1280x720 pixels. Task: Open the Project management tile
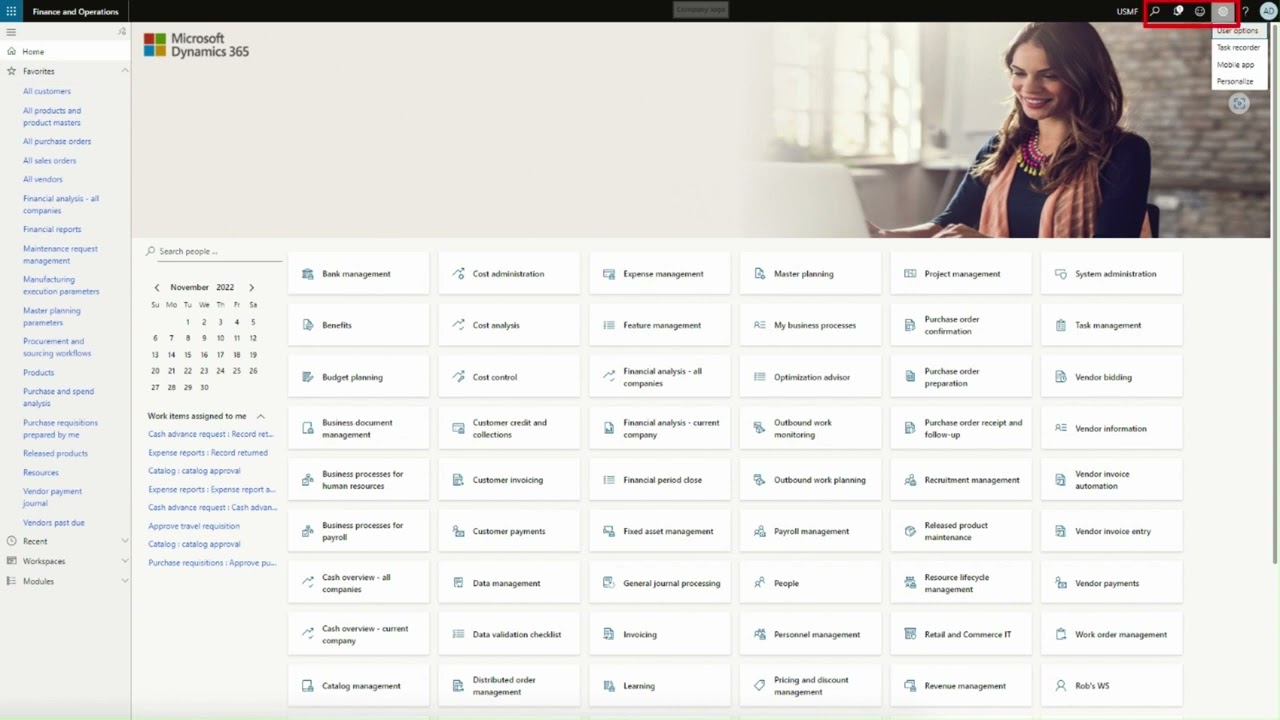point(961,274)
